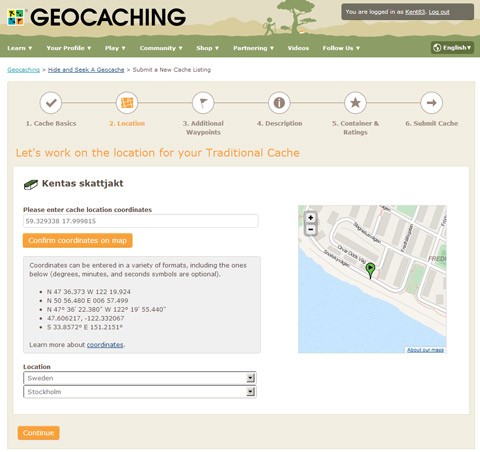Zoom out on the map with minus
Viewport: 480px width, 452px height.
click(x=311, y=229)
